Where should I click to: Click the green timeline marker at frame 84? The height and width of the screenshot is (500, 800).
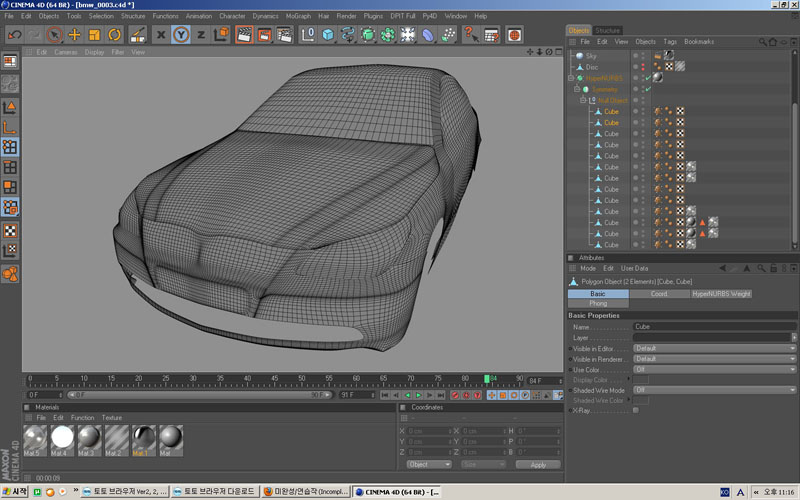point(487,379)
